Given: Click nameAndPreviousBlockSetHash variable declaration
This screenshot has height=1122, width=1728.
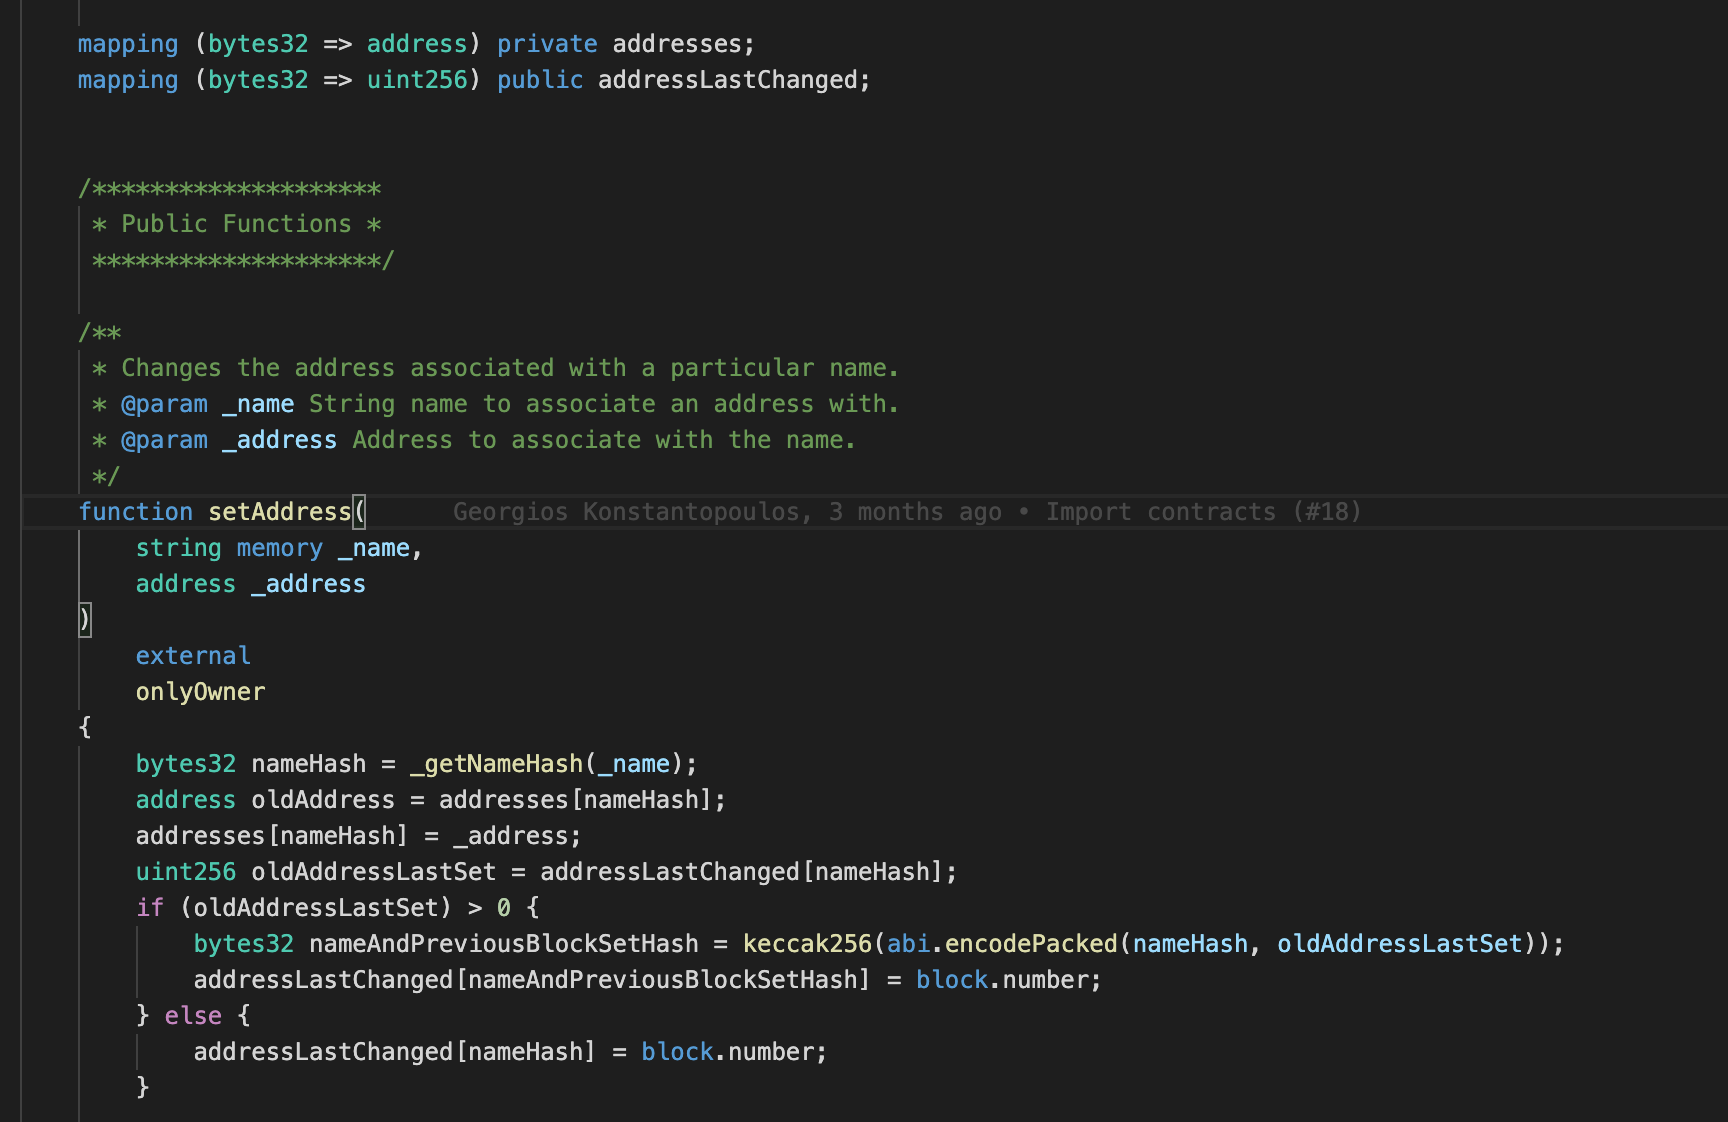Looking at the screenshot, I should pos(504,944).
